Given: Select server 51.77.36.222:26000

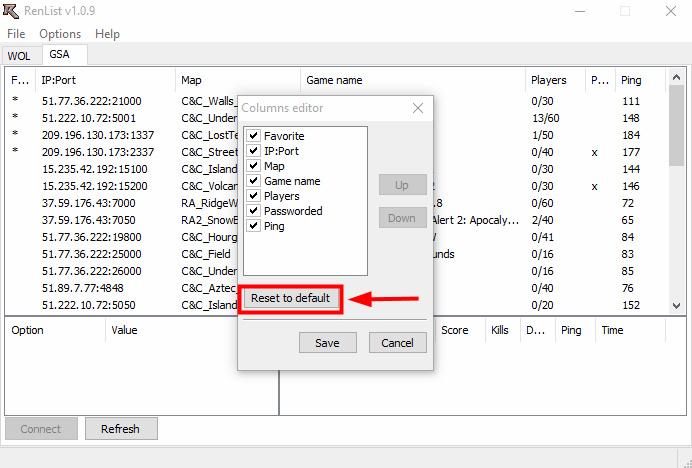Looking at the screenshot, I should point(92,271).
